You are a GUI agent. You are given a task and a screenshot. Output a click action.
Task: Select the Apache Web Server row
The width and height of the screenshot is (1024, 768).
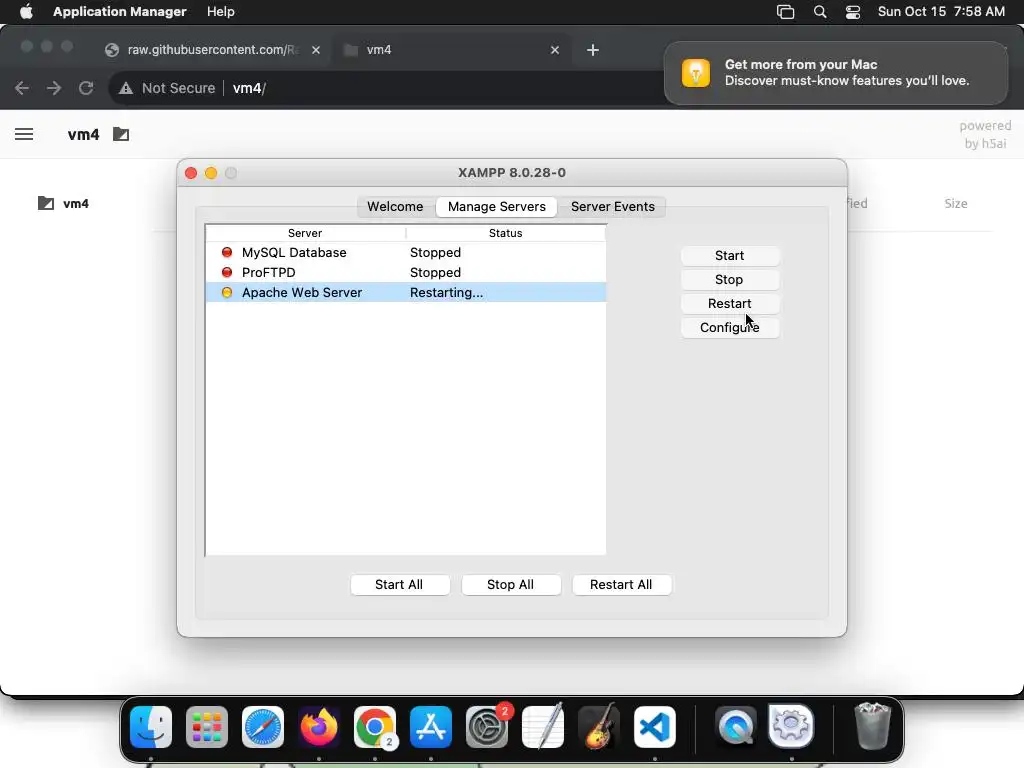(x=406, y=293)
